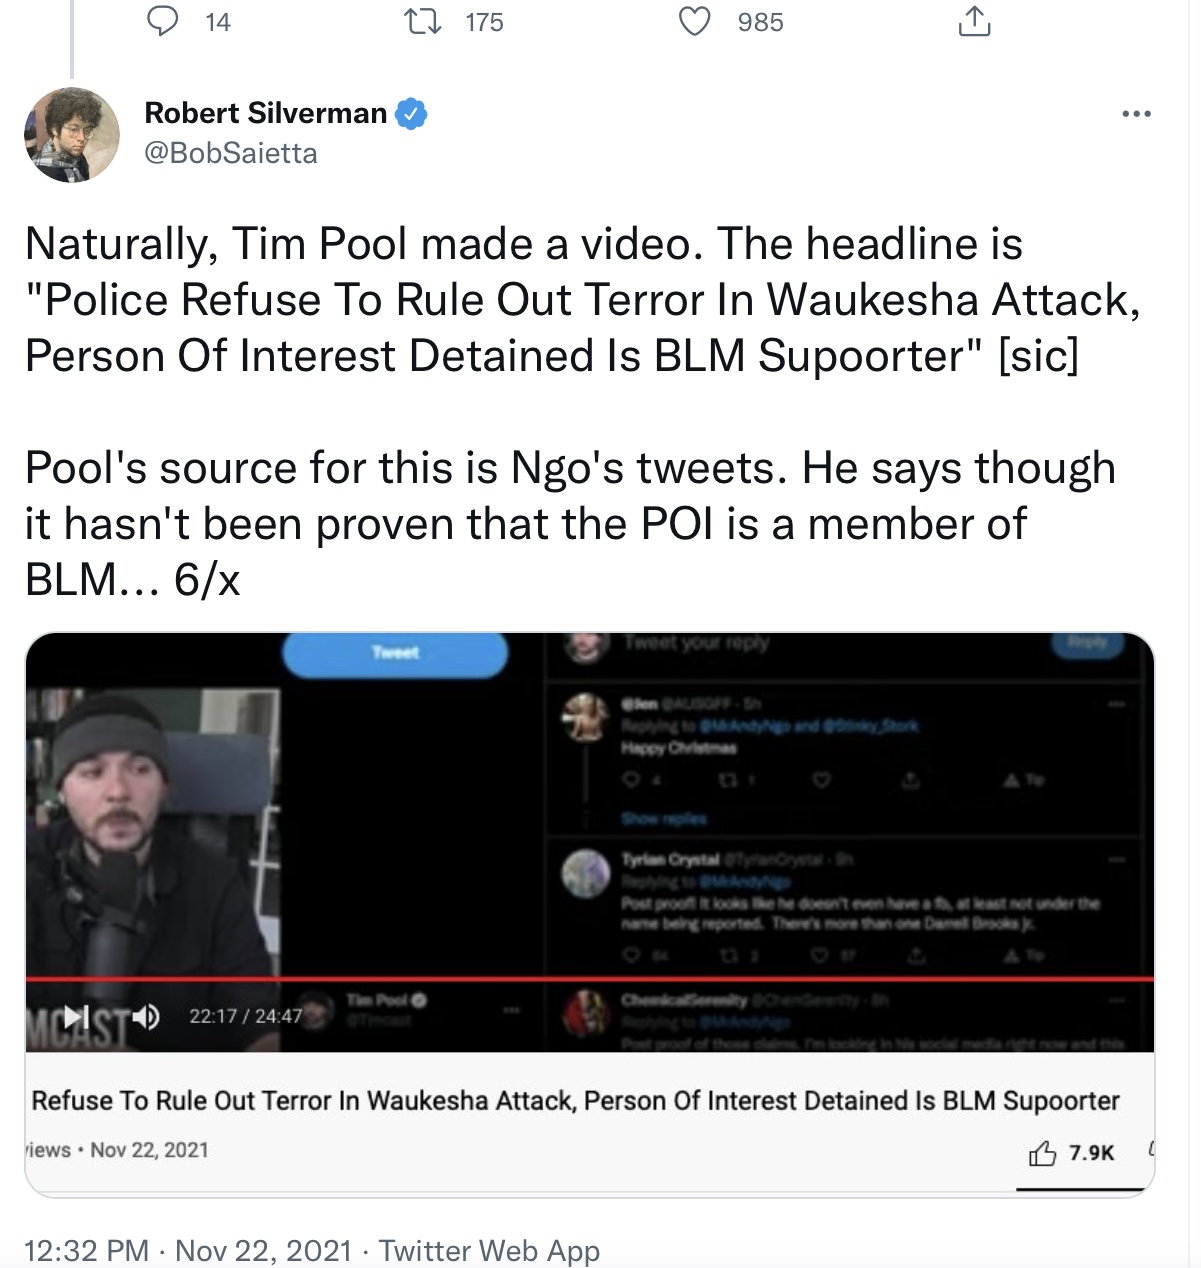
Task: Open Robert Silverman's profile picture
Action: (x=72, y=135)
